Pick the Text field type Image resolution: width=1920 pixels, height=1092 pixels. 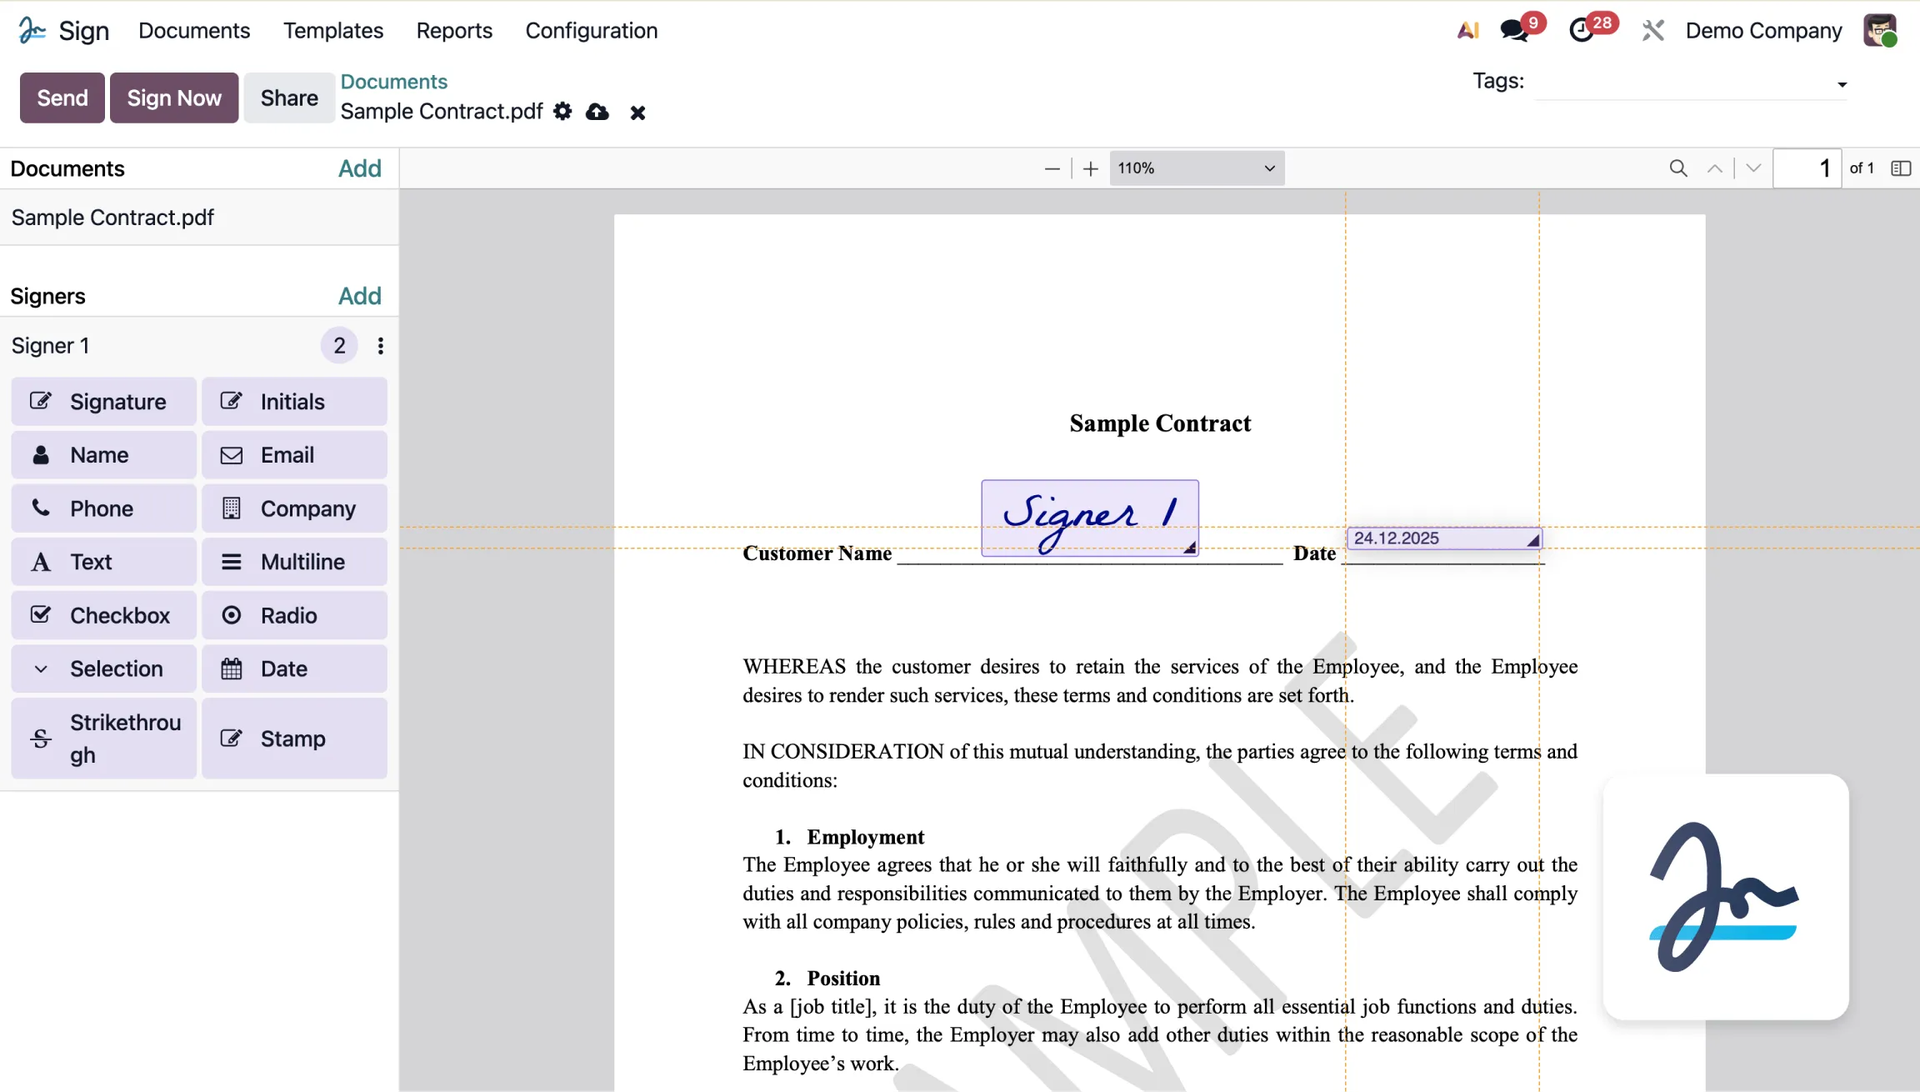coord(104,562)
